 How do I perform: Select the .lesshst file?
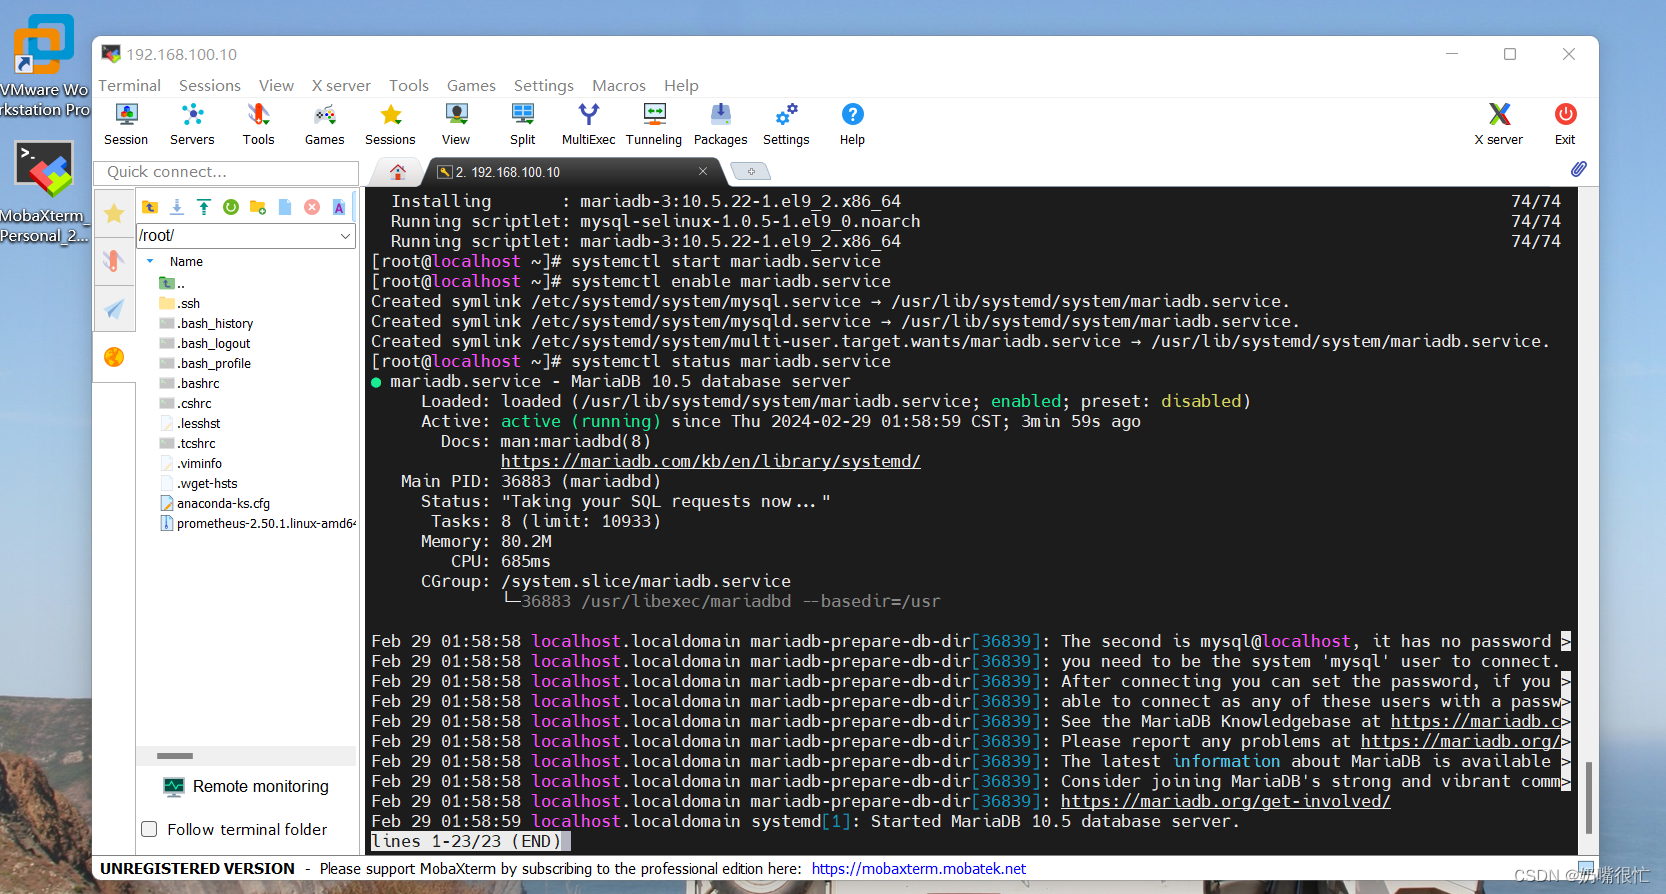(x=190, y=423)
